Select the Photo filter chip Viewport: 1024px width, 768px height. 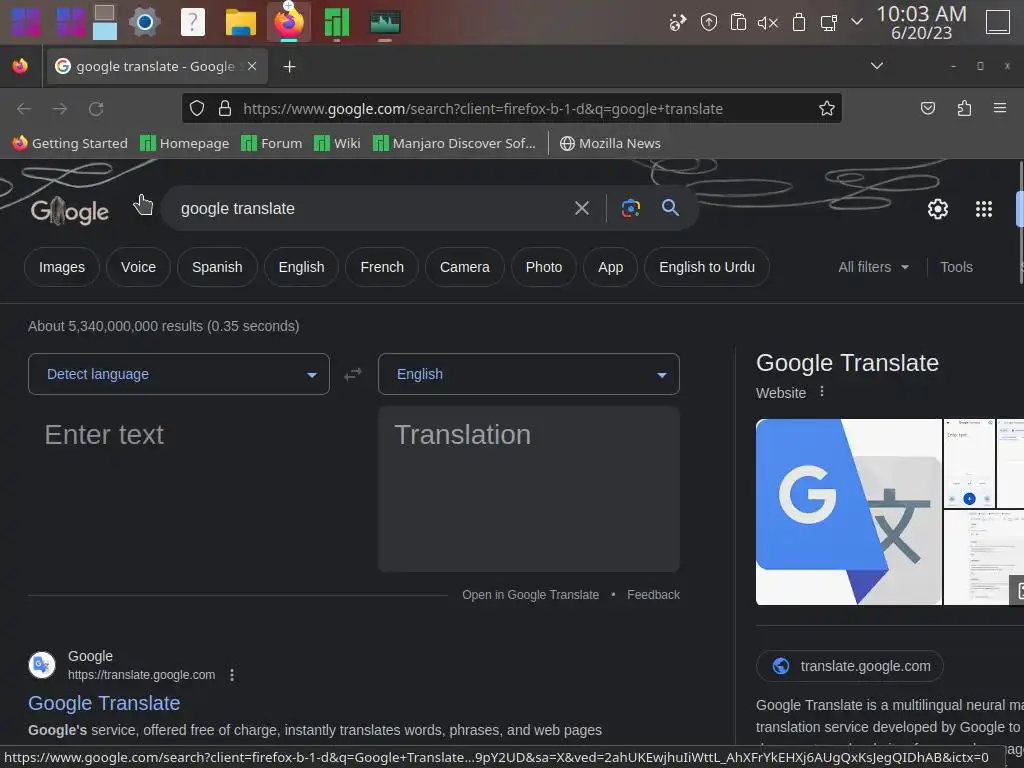point(543,267)
